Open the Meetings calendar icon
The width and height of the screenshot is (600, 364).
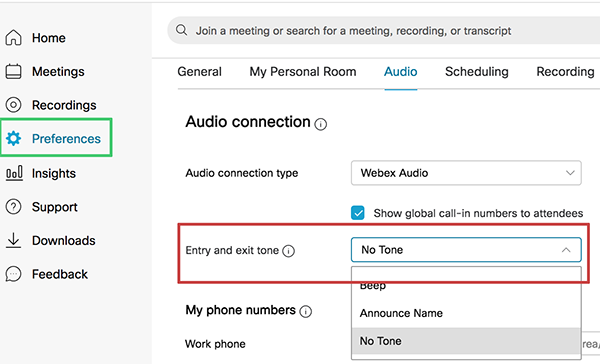pos(13,71)
